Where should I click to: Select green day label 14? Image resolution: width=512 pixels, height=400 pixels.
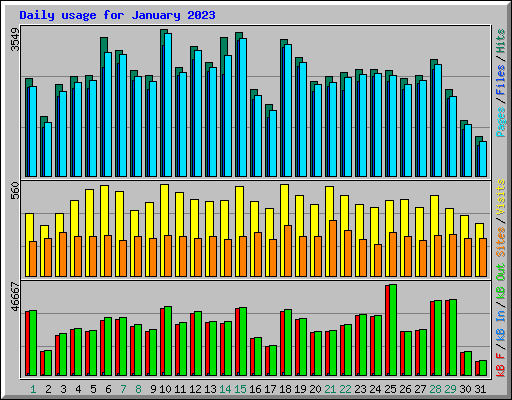225,389
